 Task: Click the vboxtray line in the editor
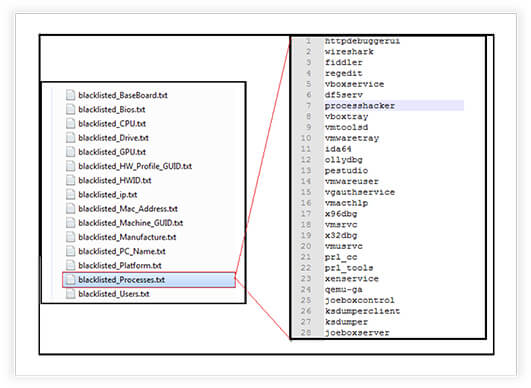tap(346, 117)
